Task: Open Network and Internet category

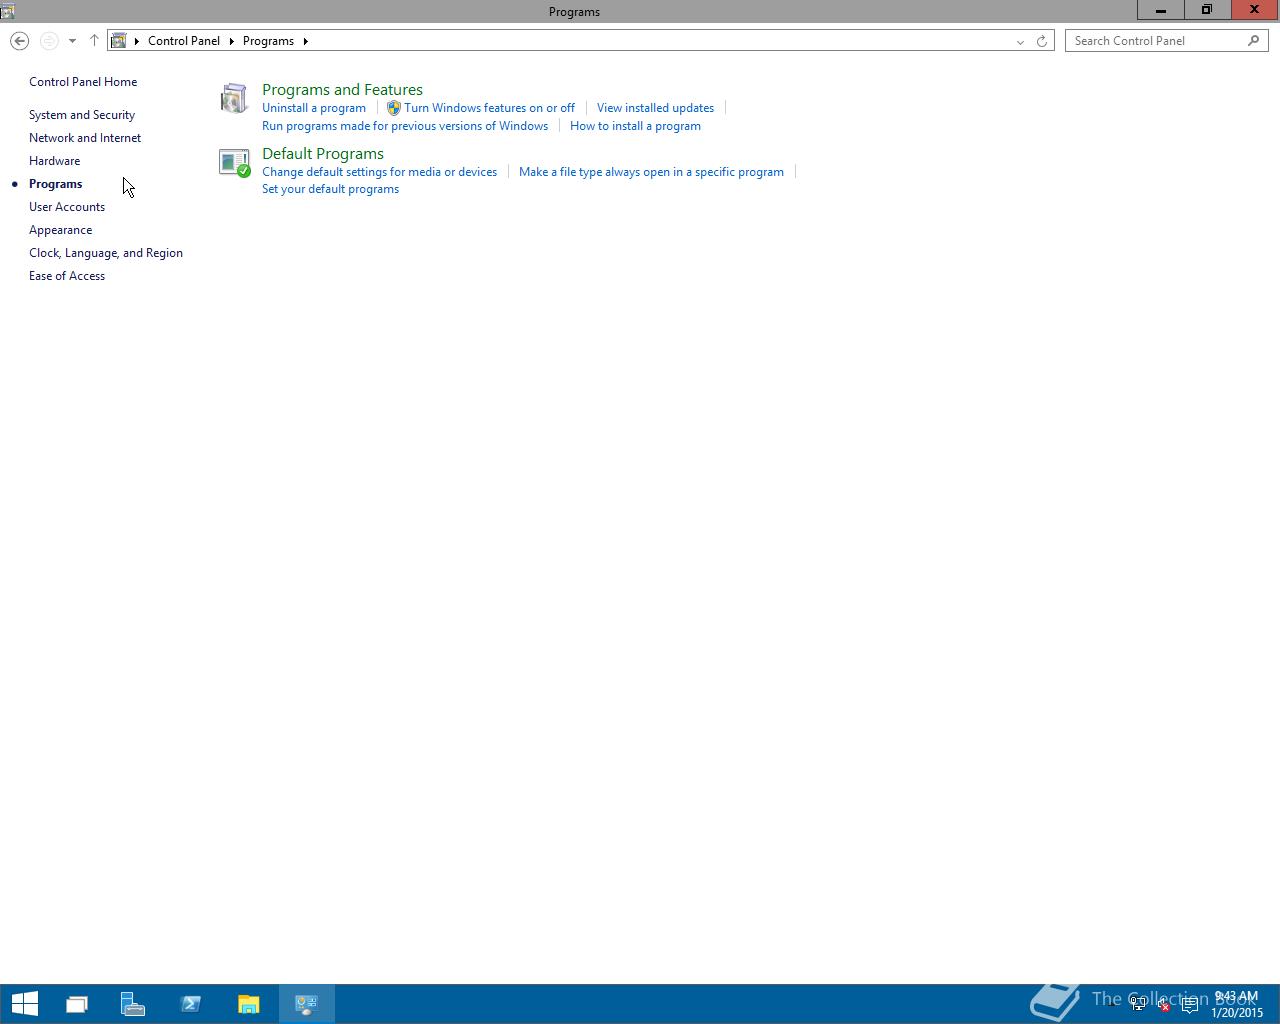Action: click(x=85, y=138)
